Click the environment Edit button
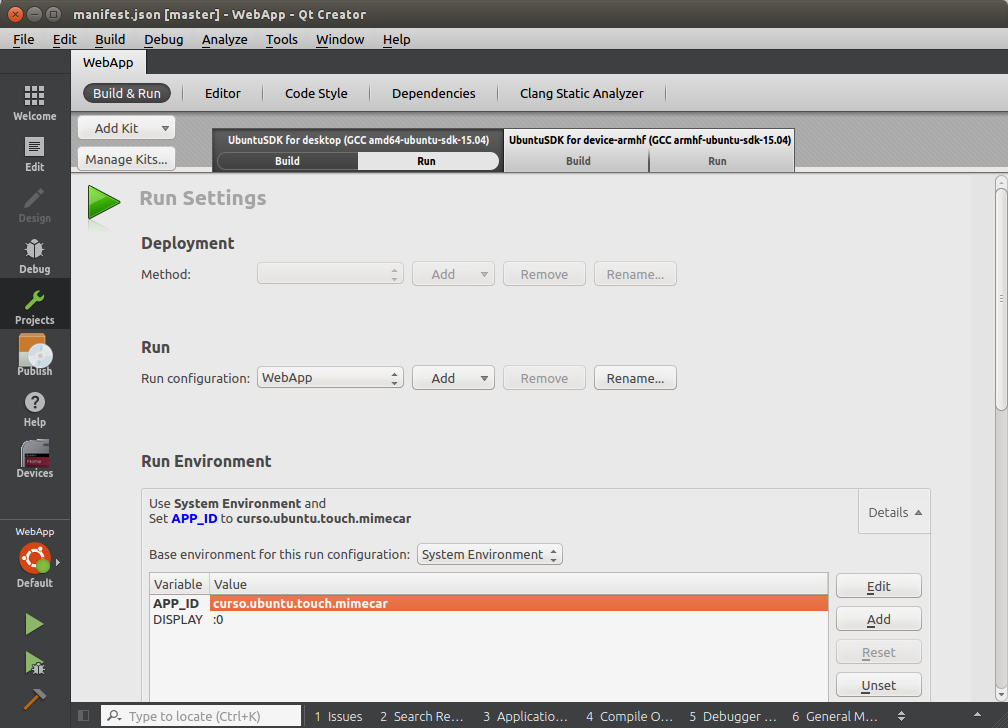This screenshot has width=1008, height=728. point(879,586)
